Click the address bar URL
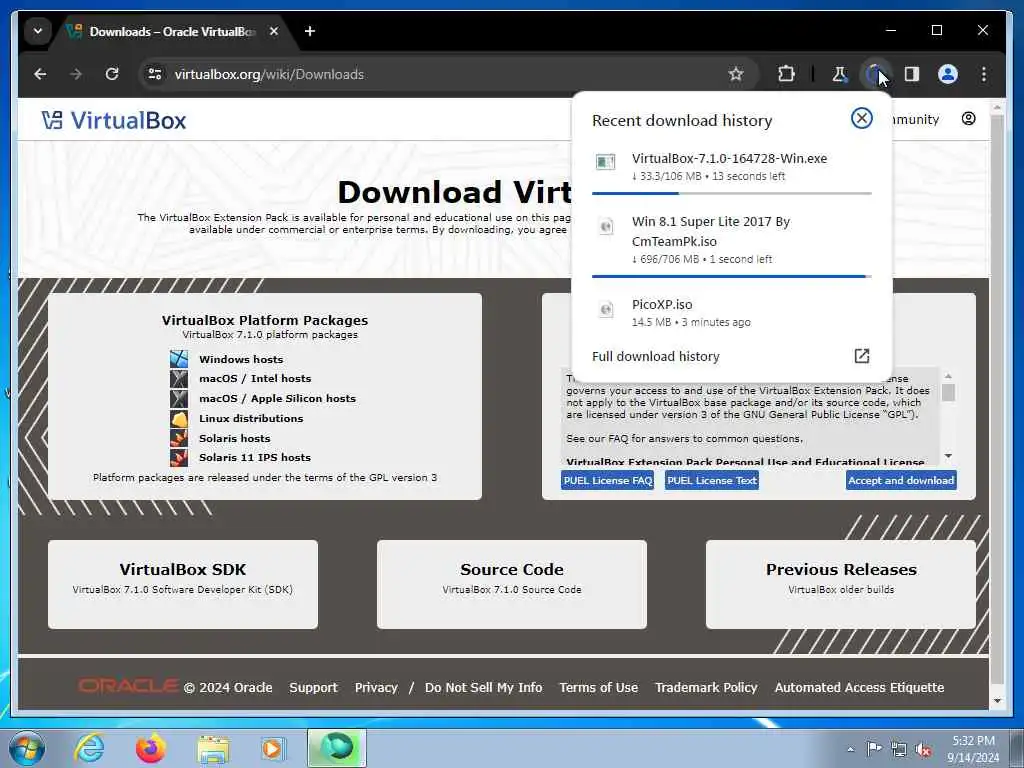This screenshot has height=768, width=1024. 269,74
